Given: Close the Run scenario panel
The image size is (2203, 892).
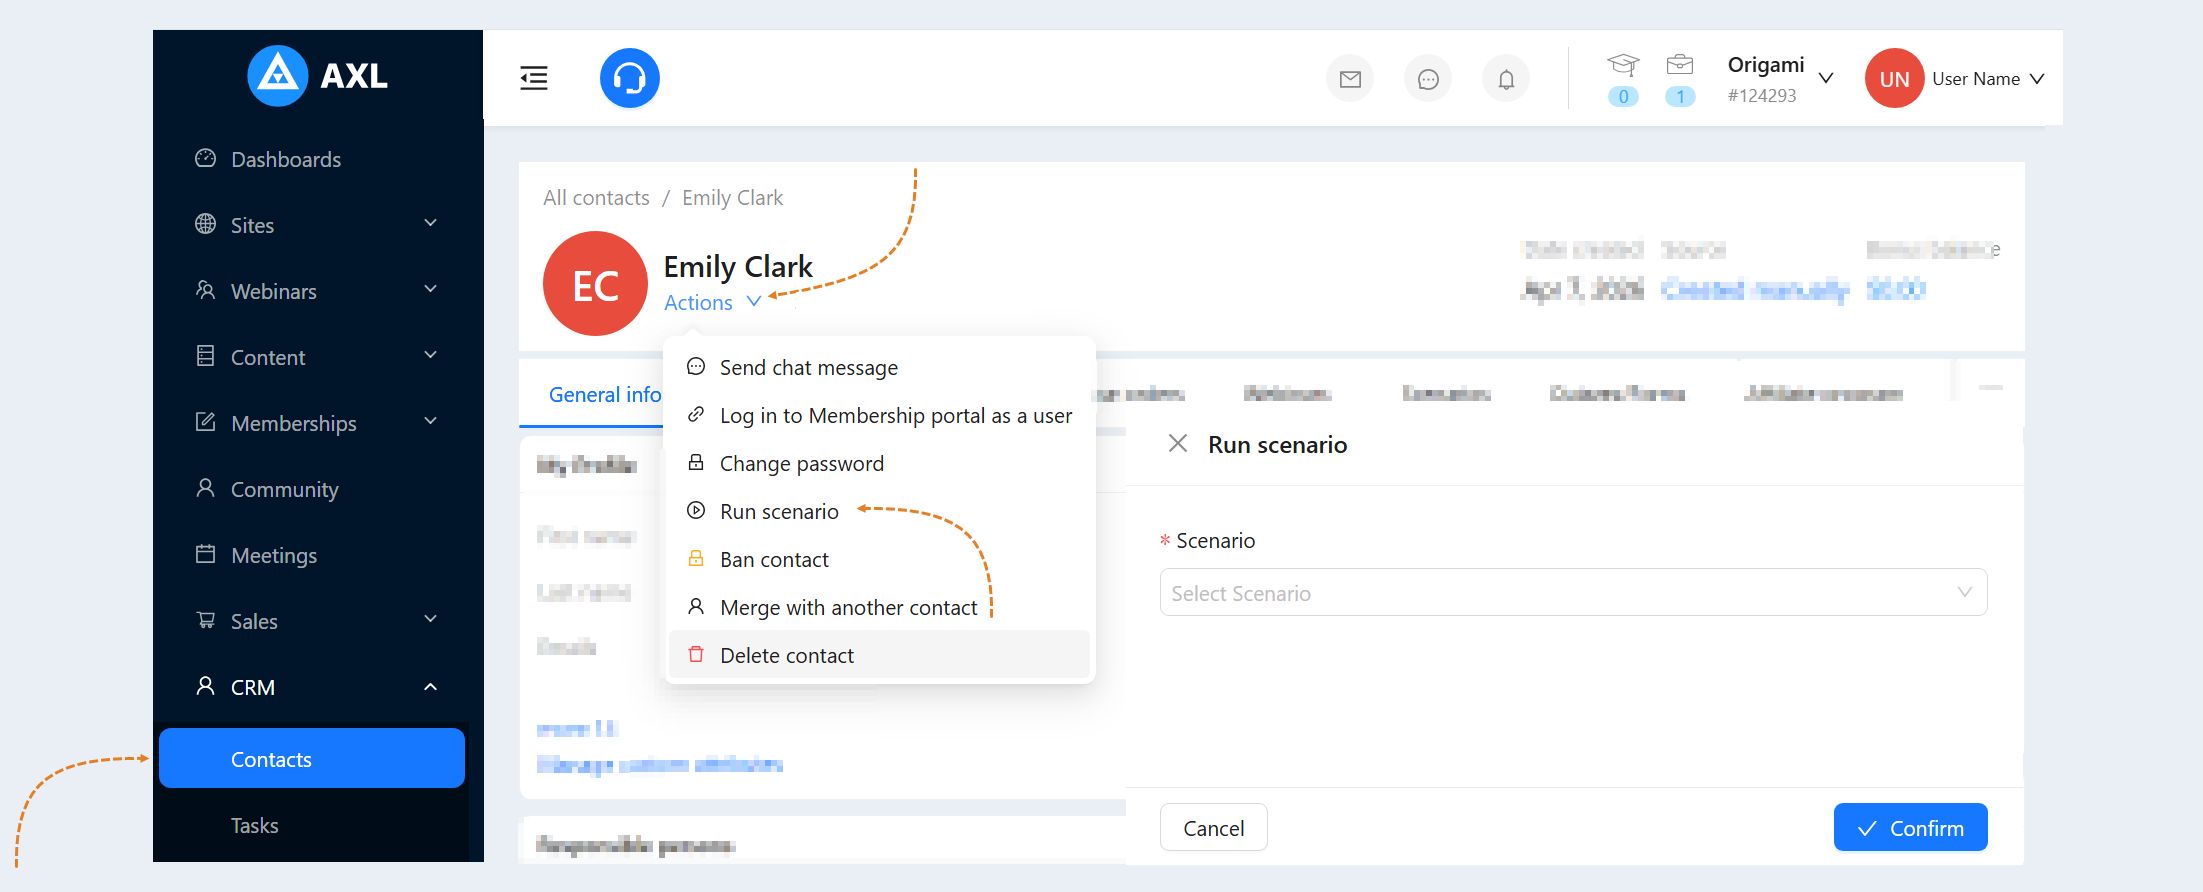Looking at the screenshot, I should point(1178,444).
